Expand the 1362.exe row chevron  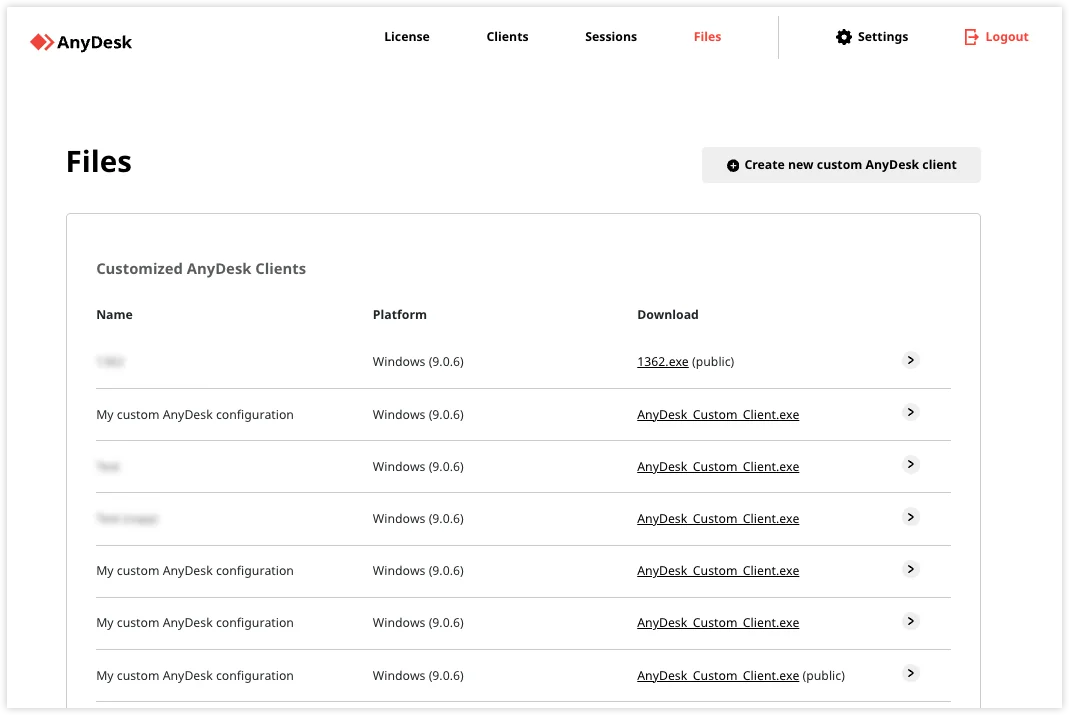coord(910,360)
